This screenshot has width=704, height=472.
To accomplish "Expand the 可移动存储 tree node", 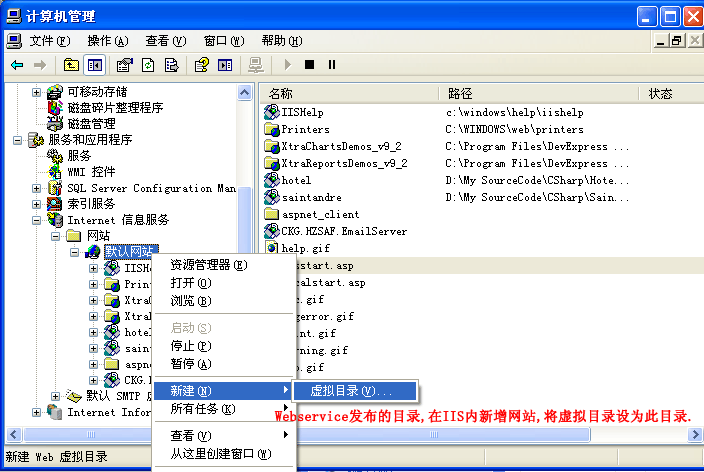I will (x=38, y=92).
